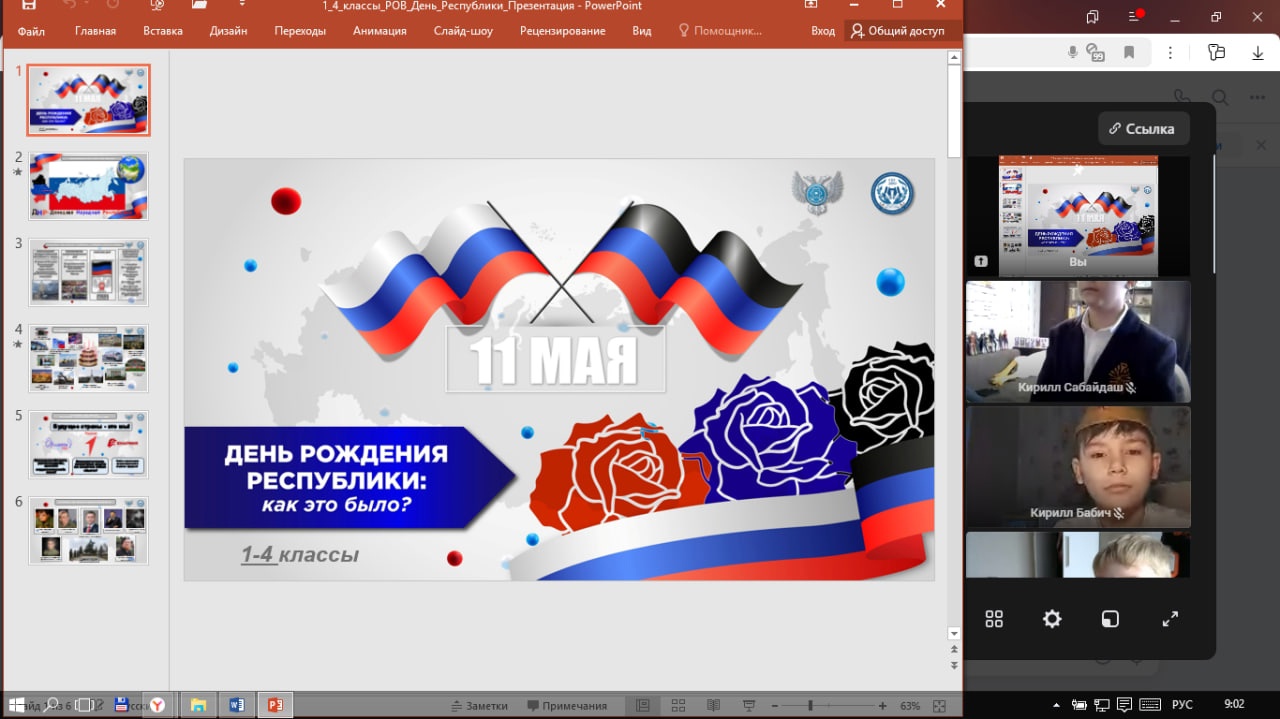
Task: Select slide 6 thumbnail with portraits
Action: click(x=88, y=530)
